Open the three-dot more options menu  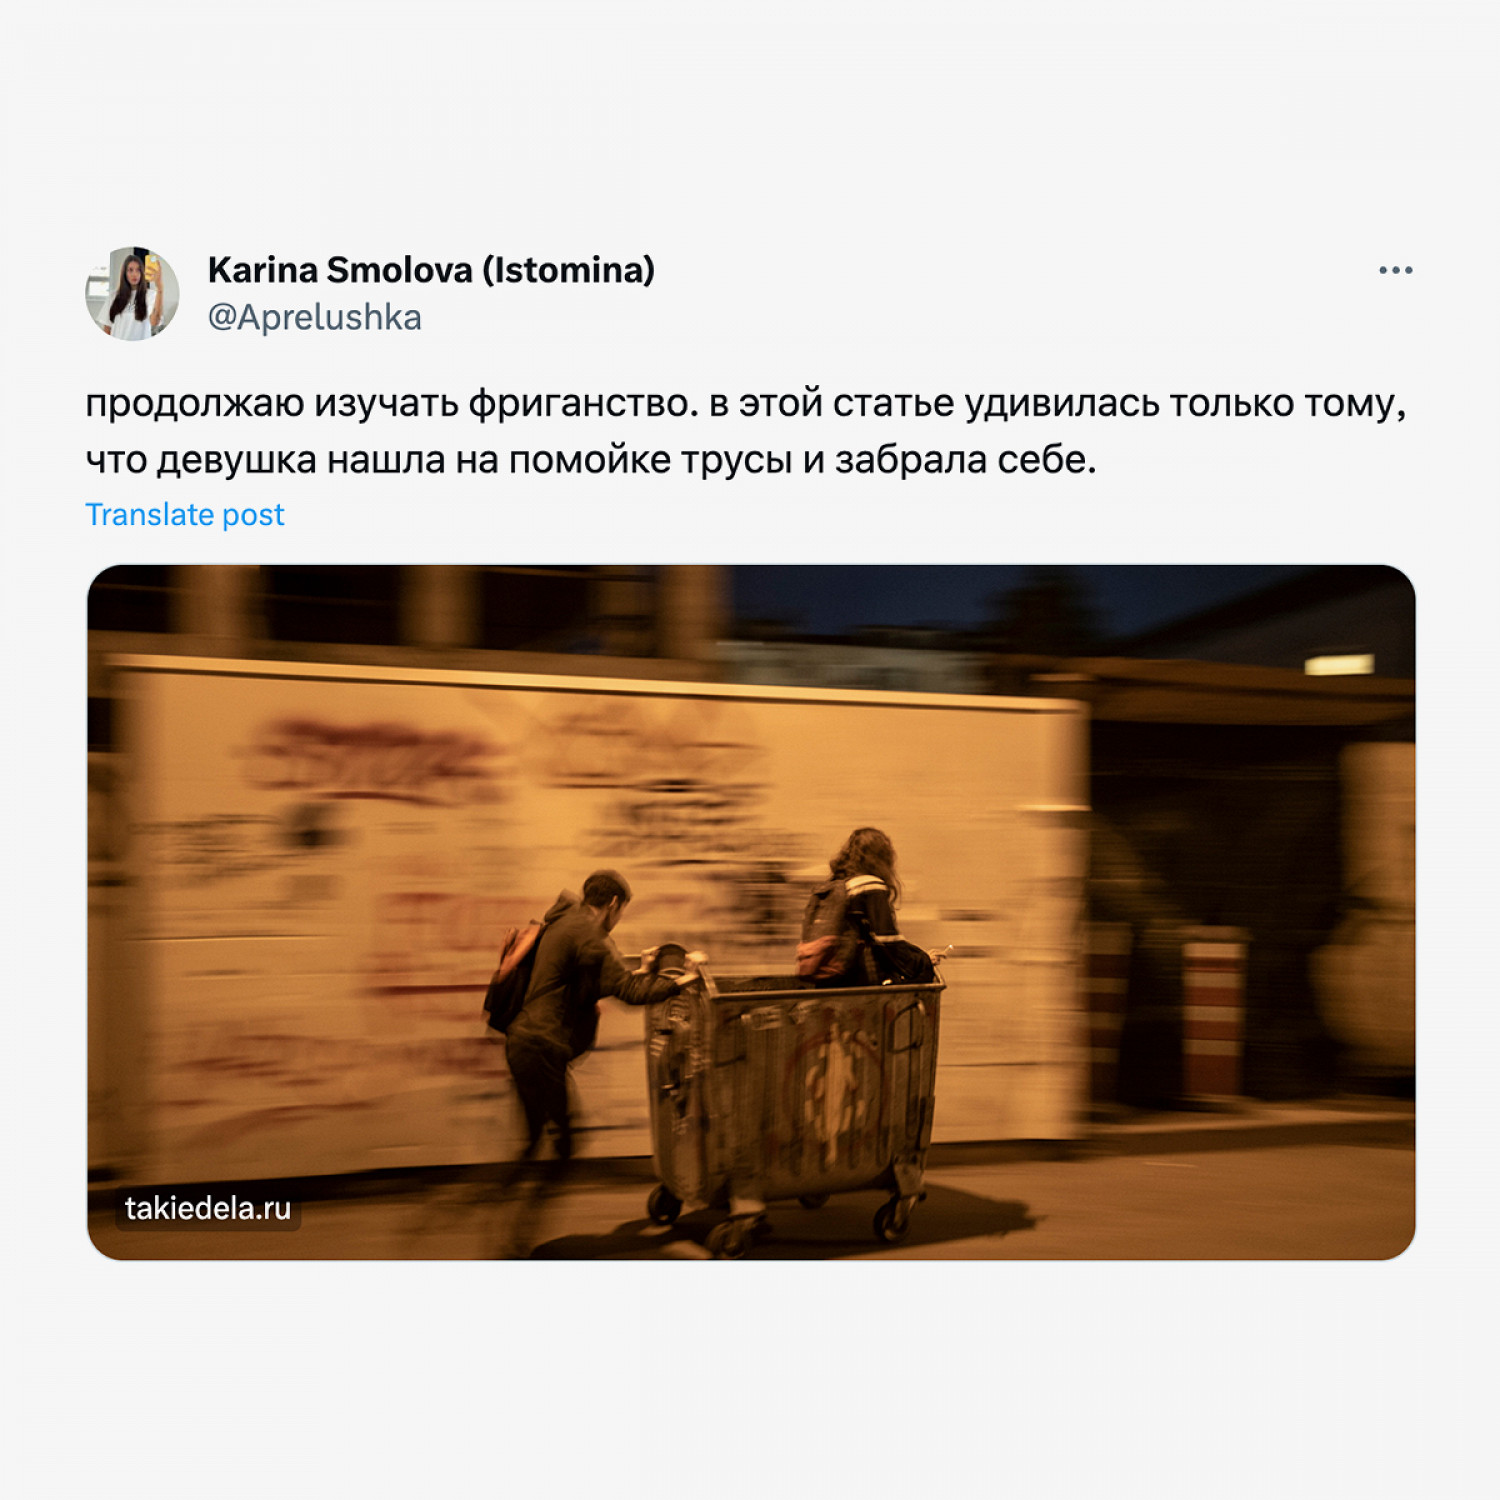tap(1395, 270)
